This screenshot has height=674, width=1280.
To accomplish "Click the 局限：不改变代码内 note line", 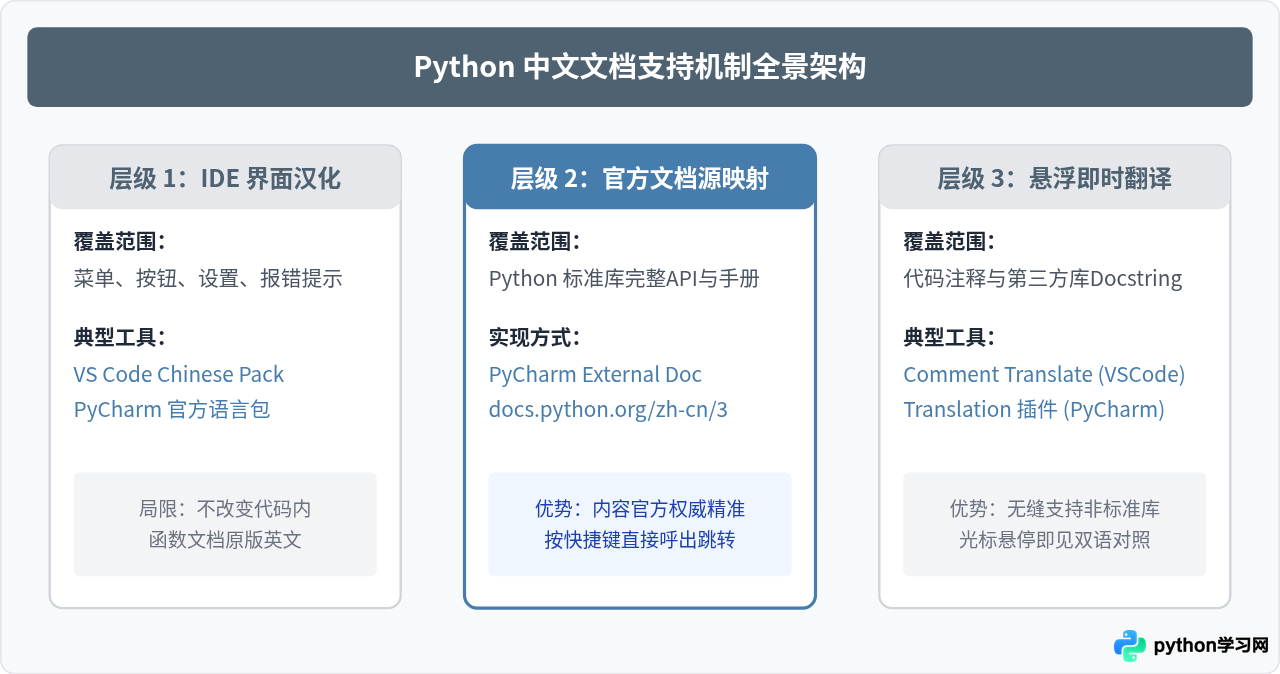I will pos(225,509).
